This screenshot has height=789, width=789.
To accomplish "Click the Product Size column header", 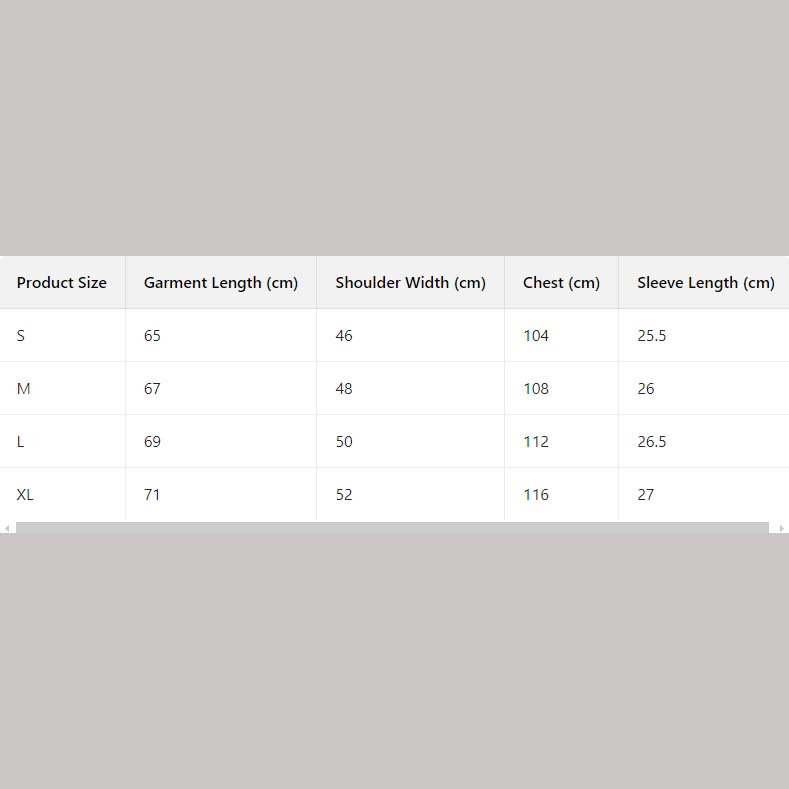I will pos(61,283).
